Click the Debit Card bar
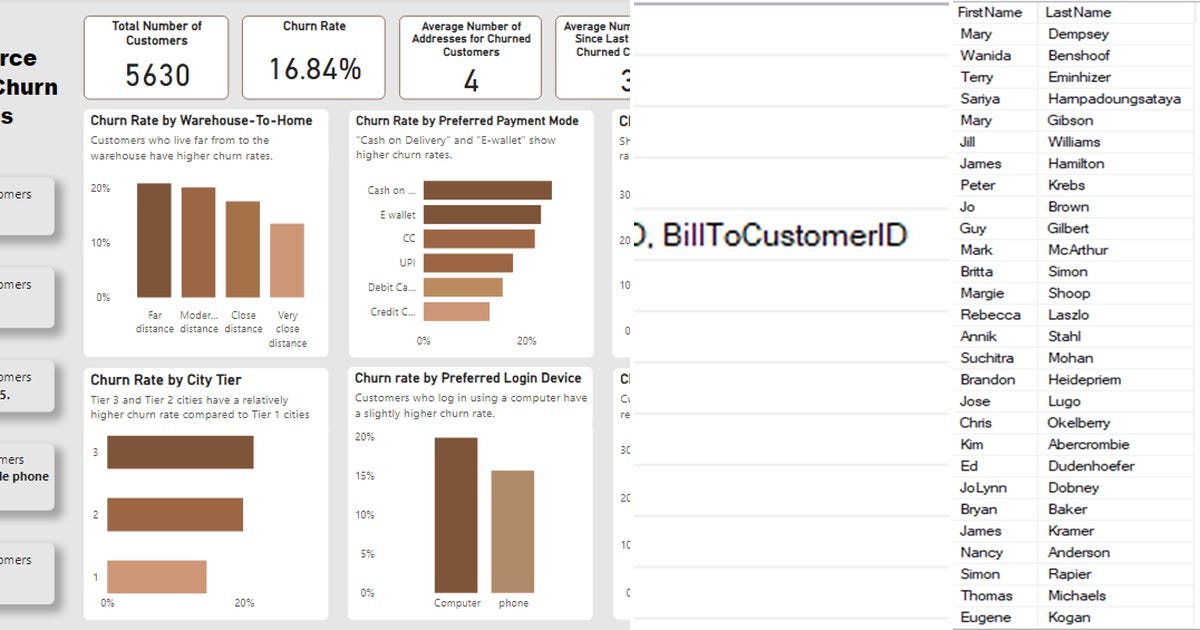 [x=461, y=287]
